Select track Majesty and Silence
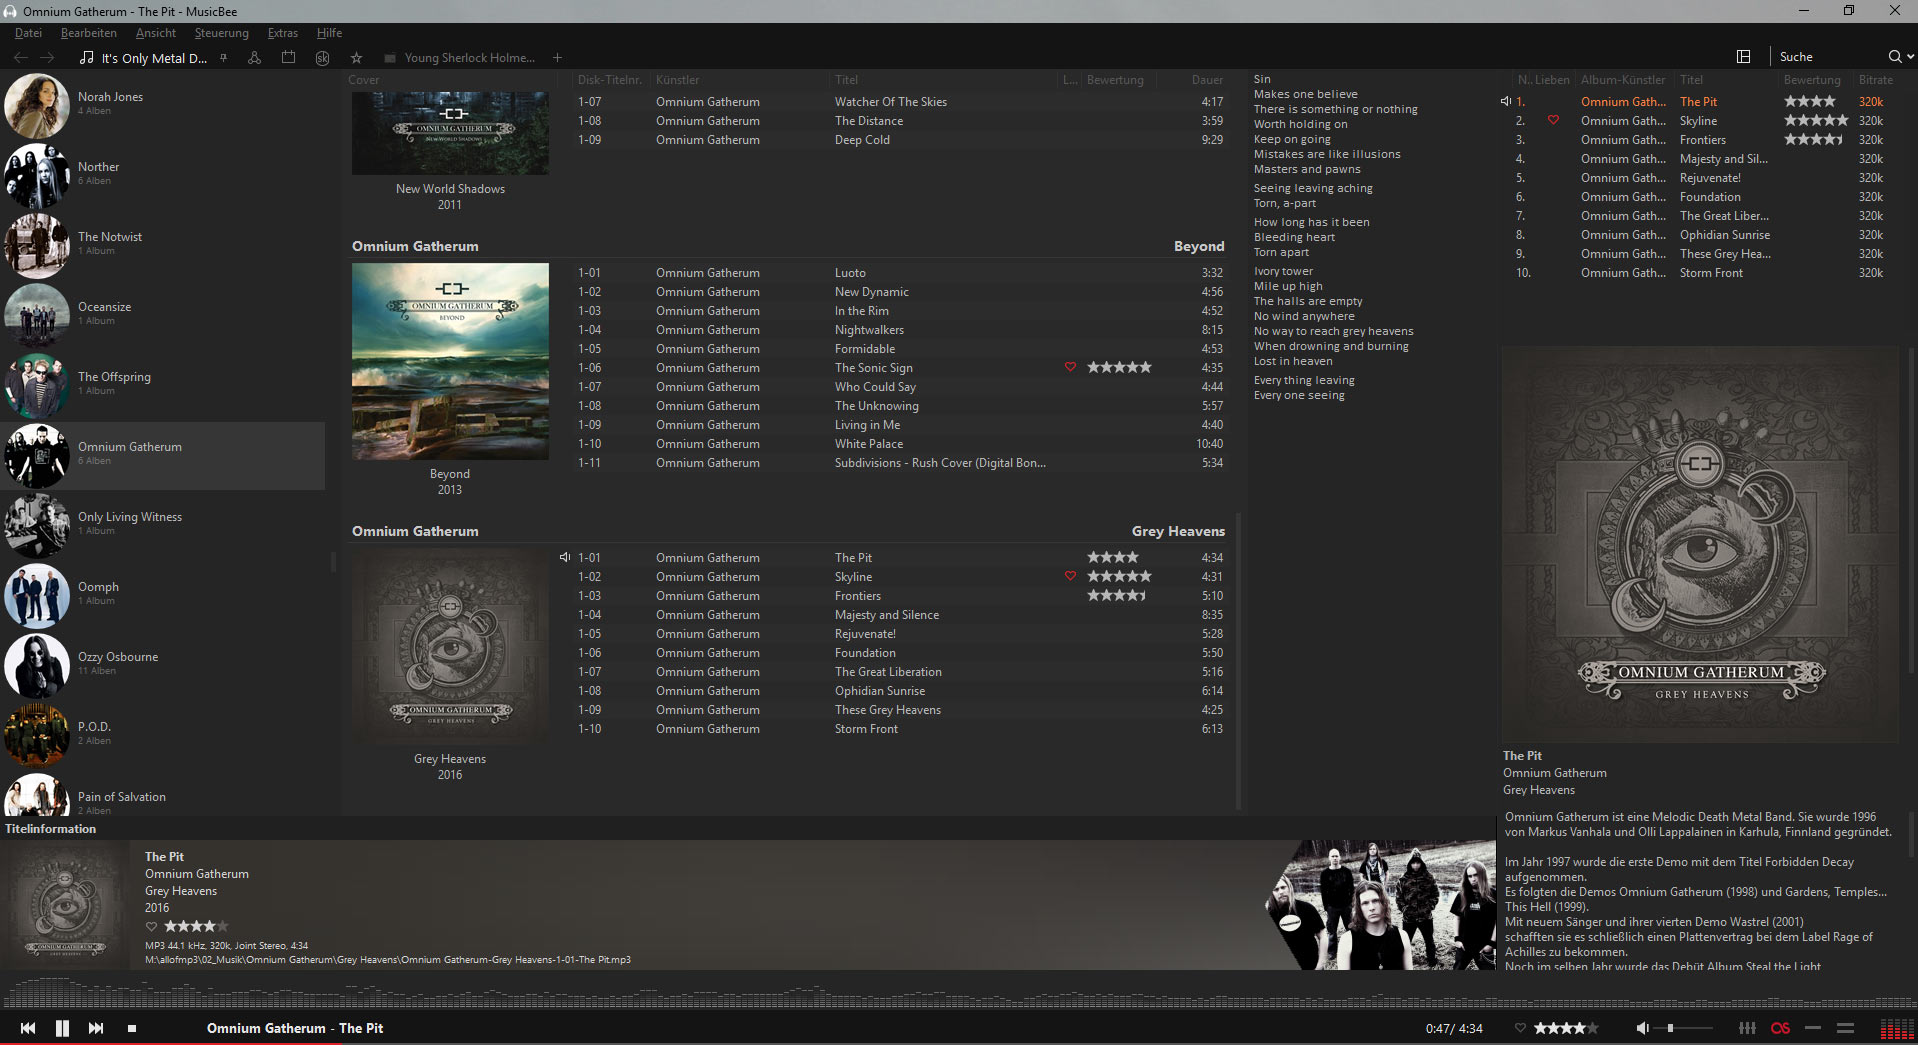 click(900, 615)
